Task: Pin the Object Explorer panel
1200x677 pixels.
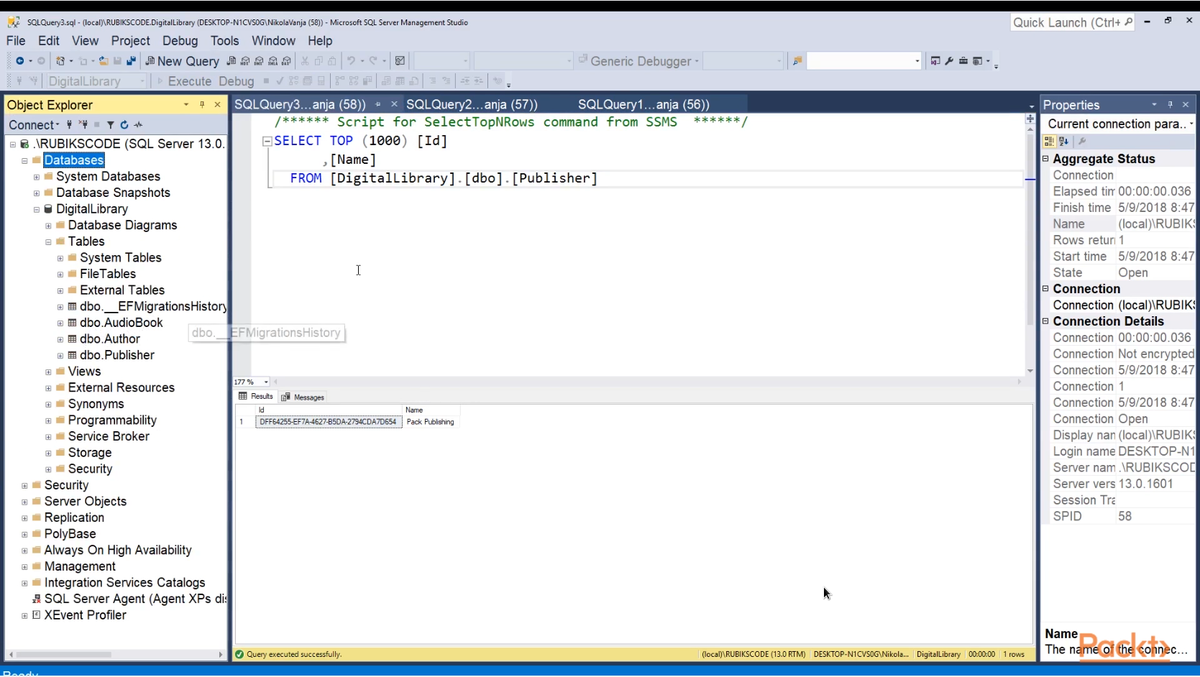Action: [x=201, y=105]
